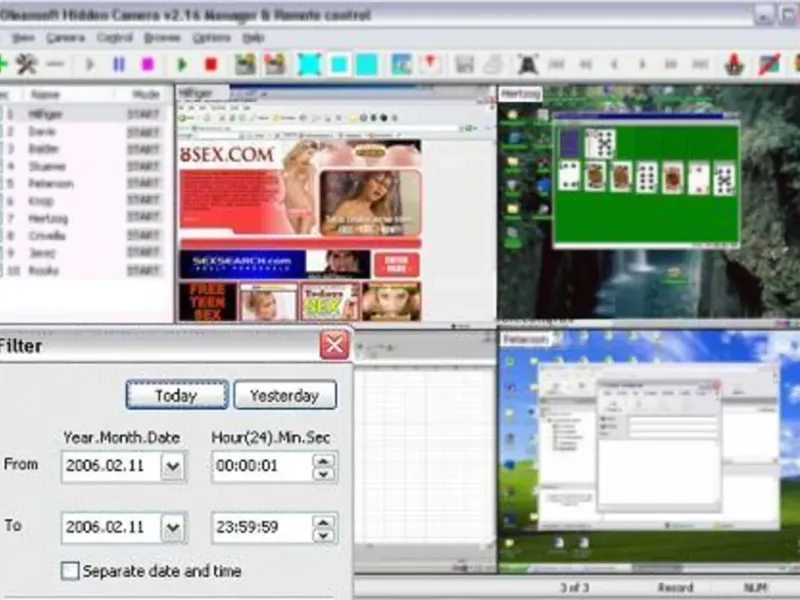800x600 pixels.
Task: Click the magenta square stop icon
Action: [x=147, y=64]
